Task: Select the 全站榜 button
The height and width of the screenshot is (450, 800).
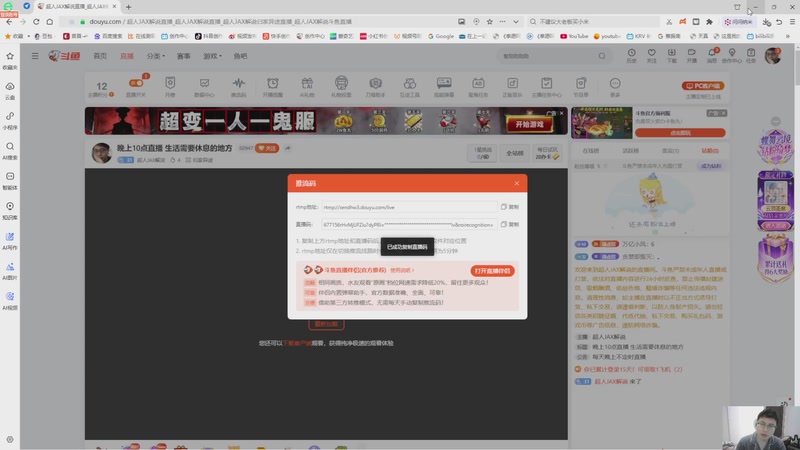Action: 514,153
